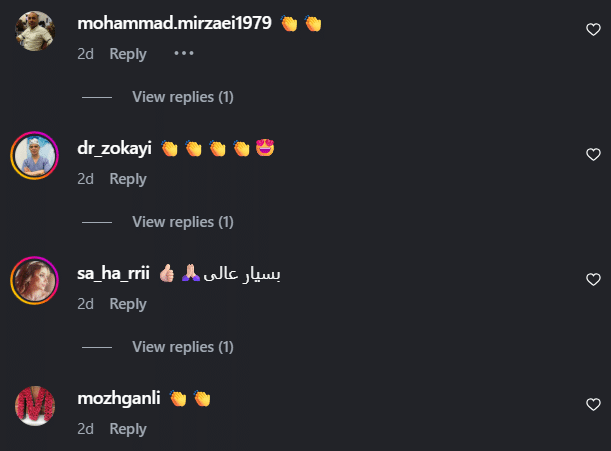This screenshot has height=451, width=611.
Task: Expand replies under dr_zokayi's comment
Action: (x=183, y=222)
